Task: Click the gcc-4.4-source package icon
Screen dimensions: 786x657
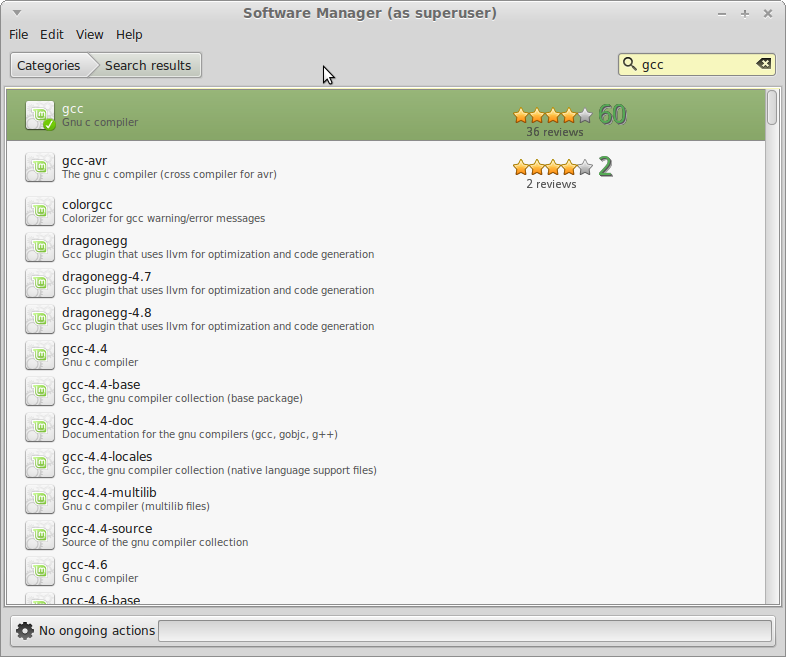Action: pyautogui.click(x=40, y=536)
